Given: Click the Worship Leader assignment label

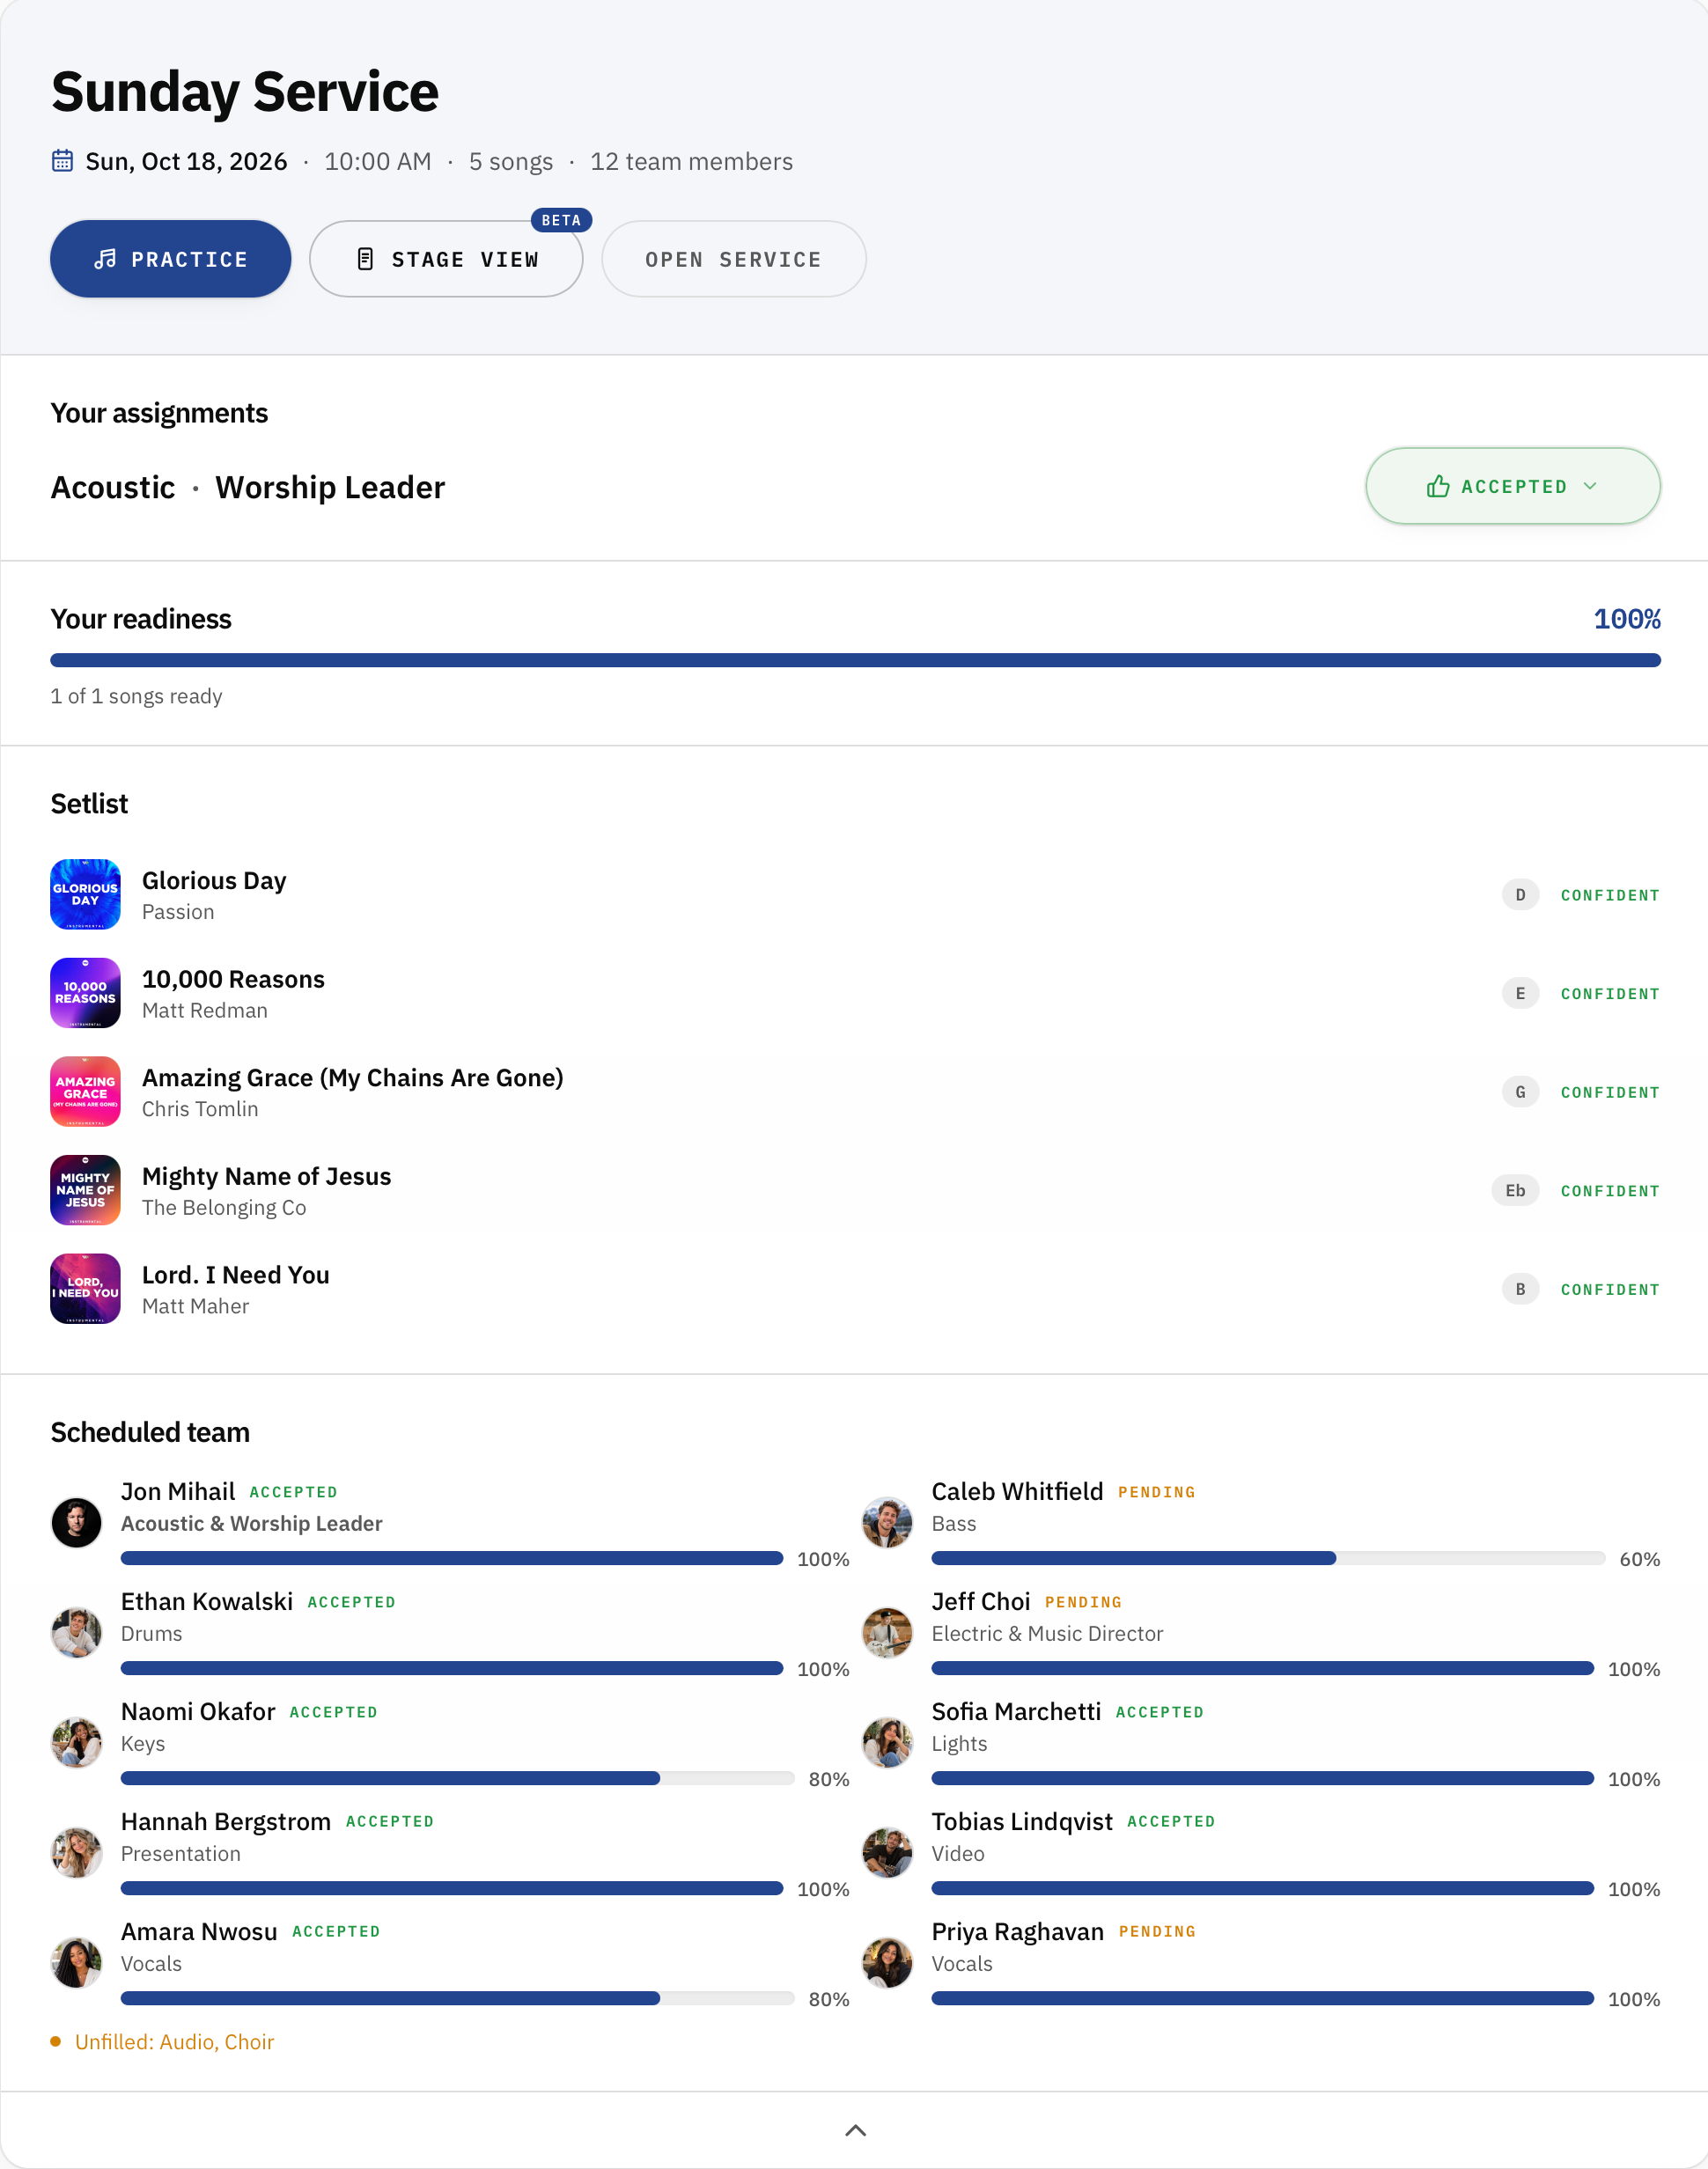Looking at the screenshot, I should click(330, 487).
